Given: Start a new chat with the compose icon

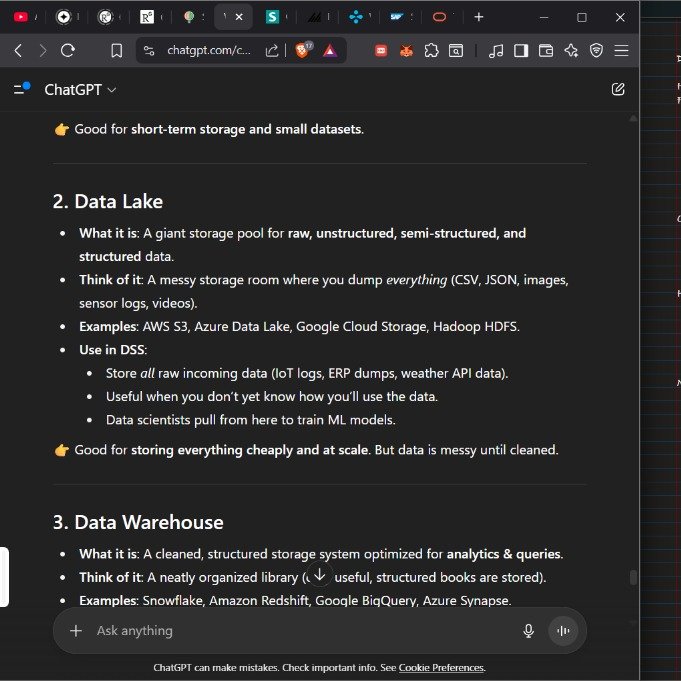Looking at the screenshot, I should (x=618, y=89).
